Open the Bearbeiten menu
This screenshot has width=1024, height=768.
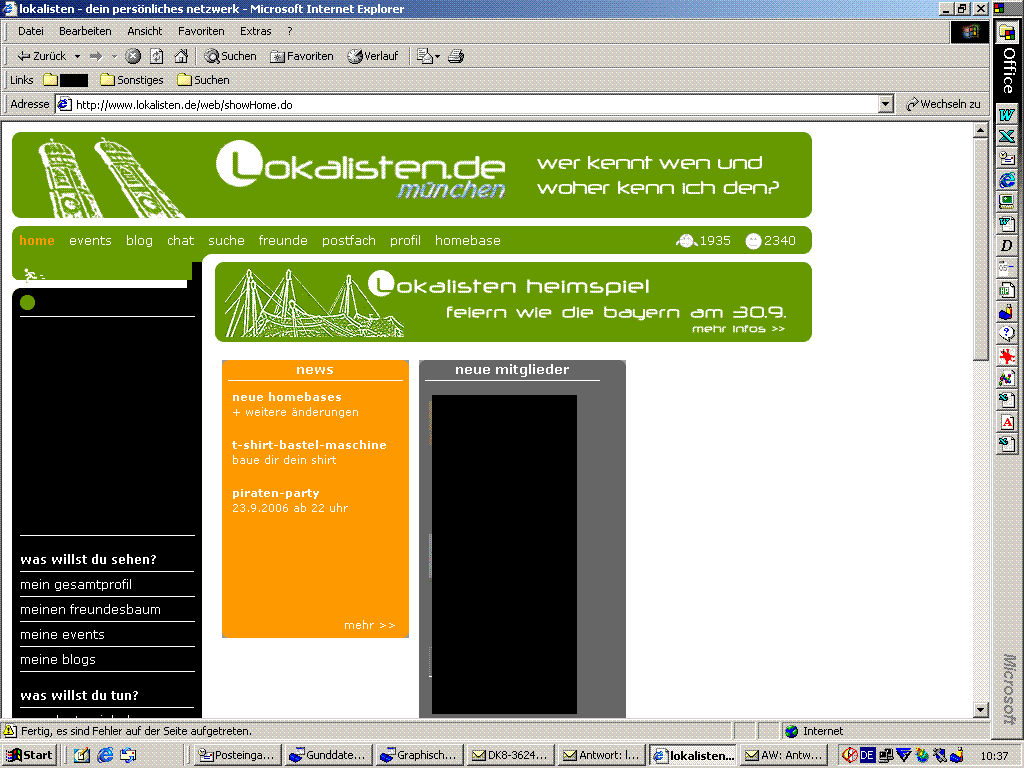85,31
